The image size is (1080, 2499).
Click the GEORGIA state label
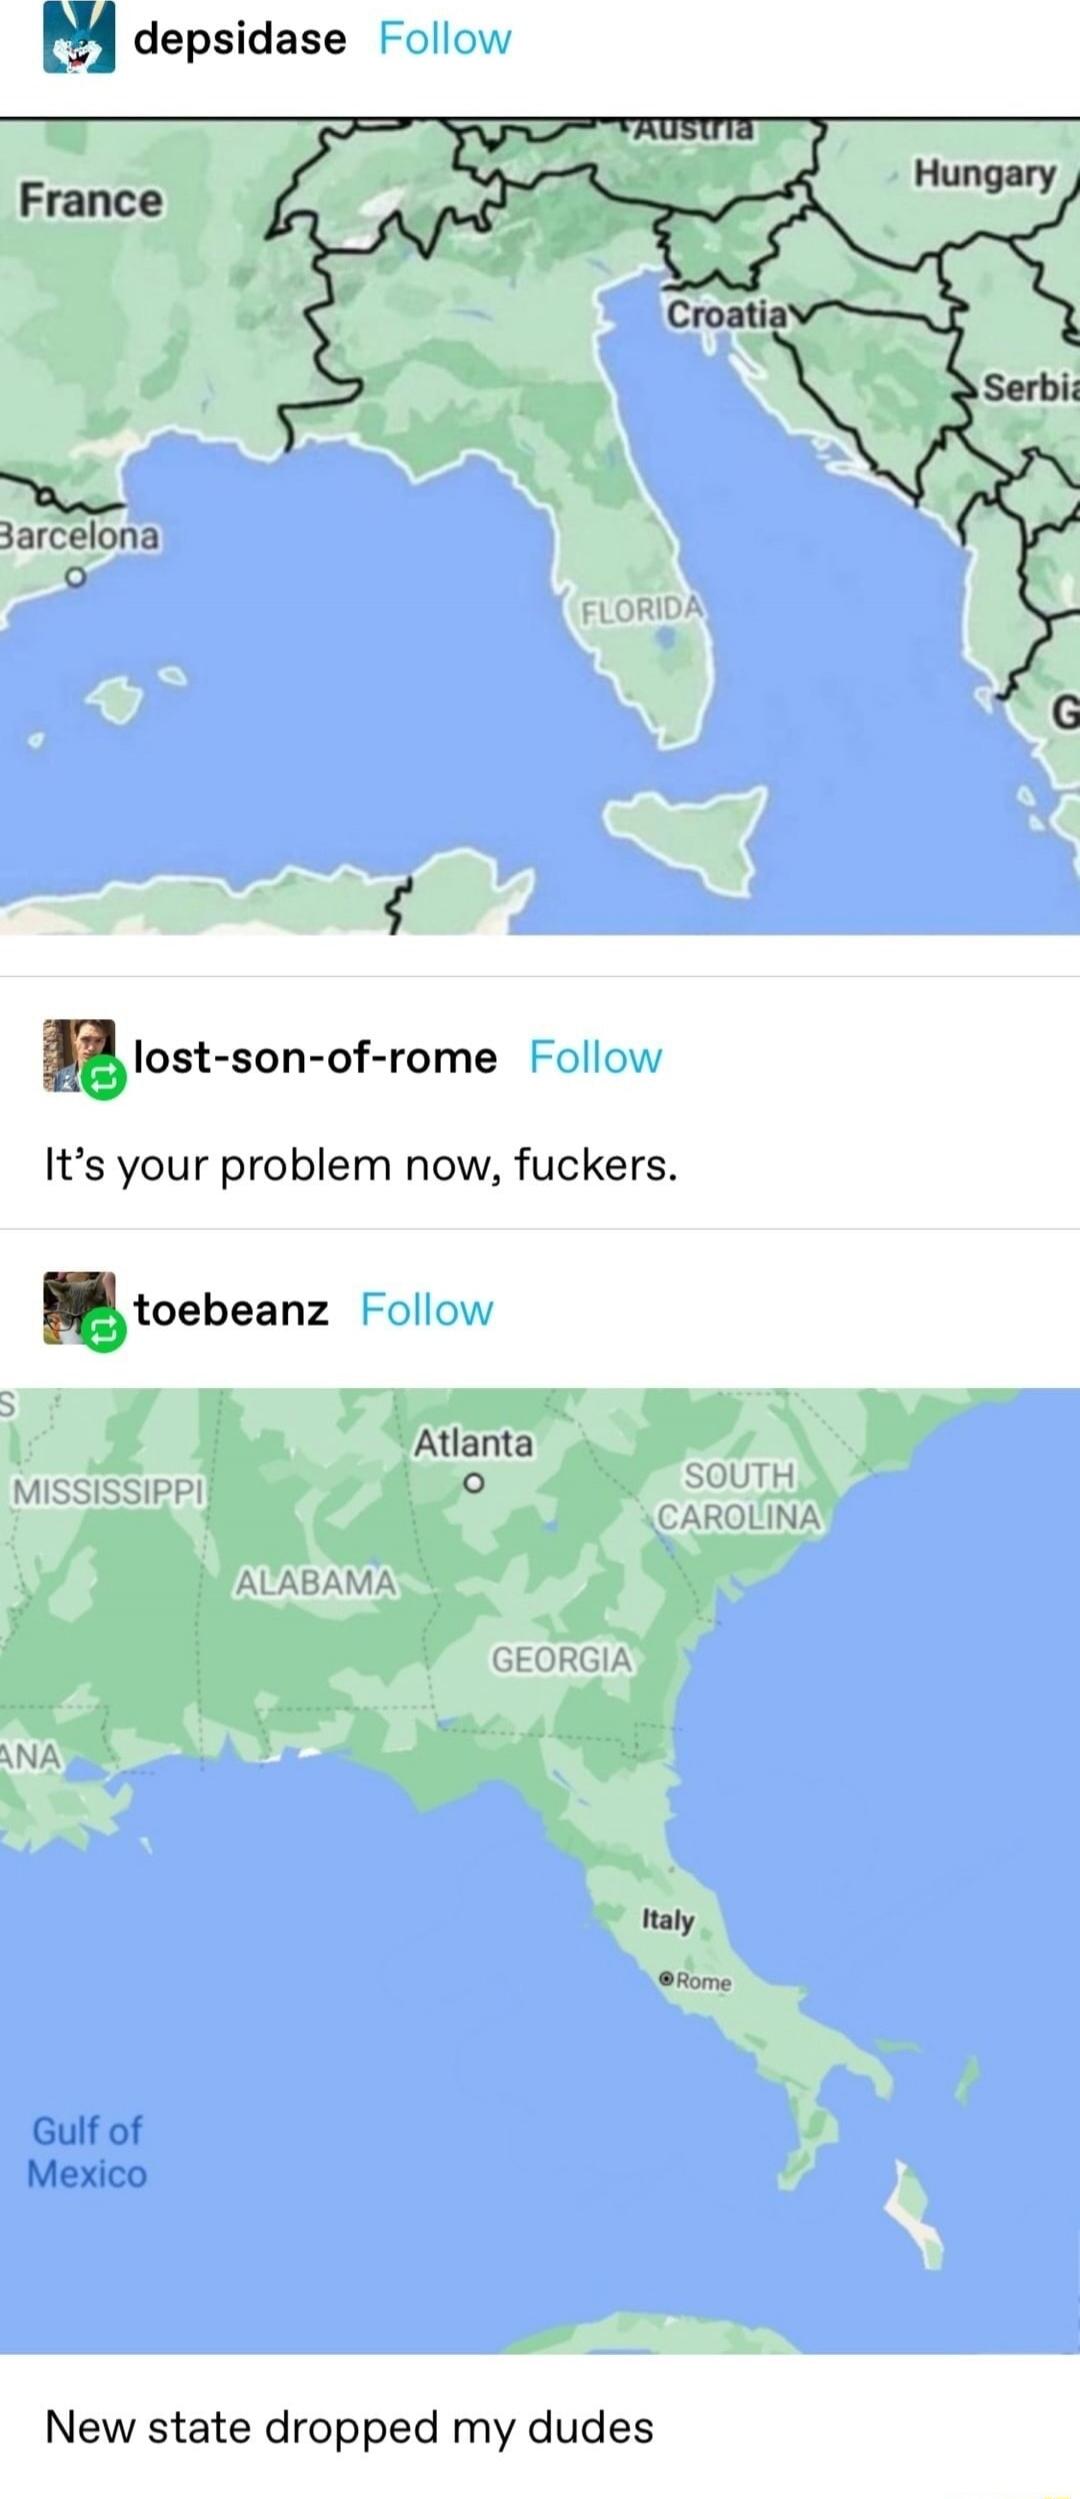(x=562, y=1660)
